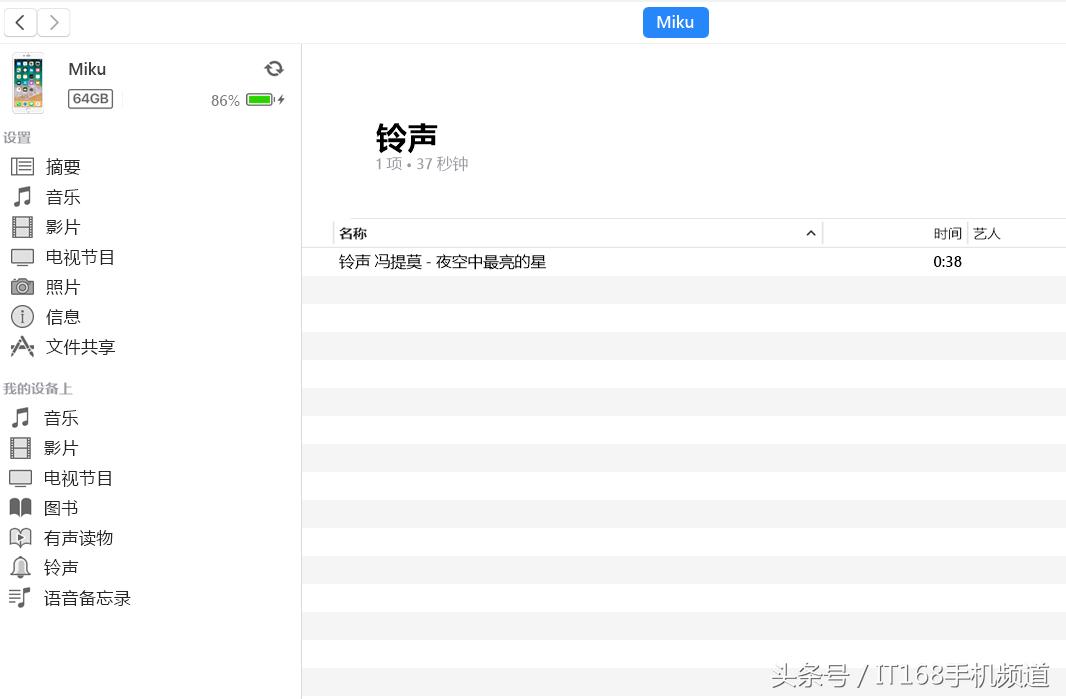Open the 电视节目 sync settings
Viewport: 1066px width, 699px height.
(78, 256)
